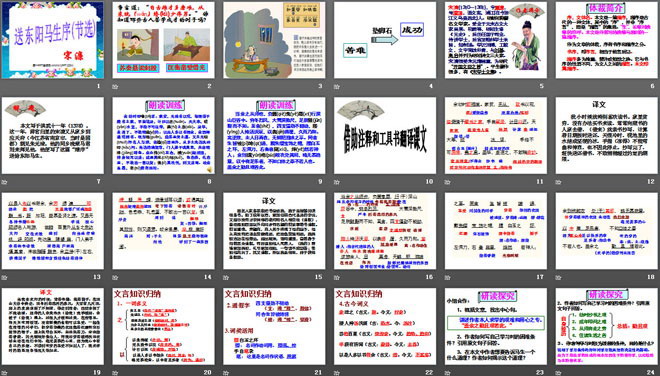Image resolution: width=660 pixels, height=376 pixels.
Task: Select title slide 1 送东阳马生序(节选)
Action: tap(53, 40)
